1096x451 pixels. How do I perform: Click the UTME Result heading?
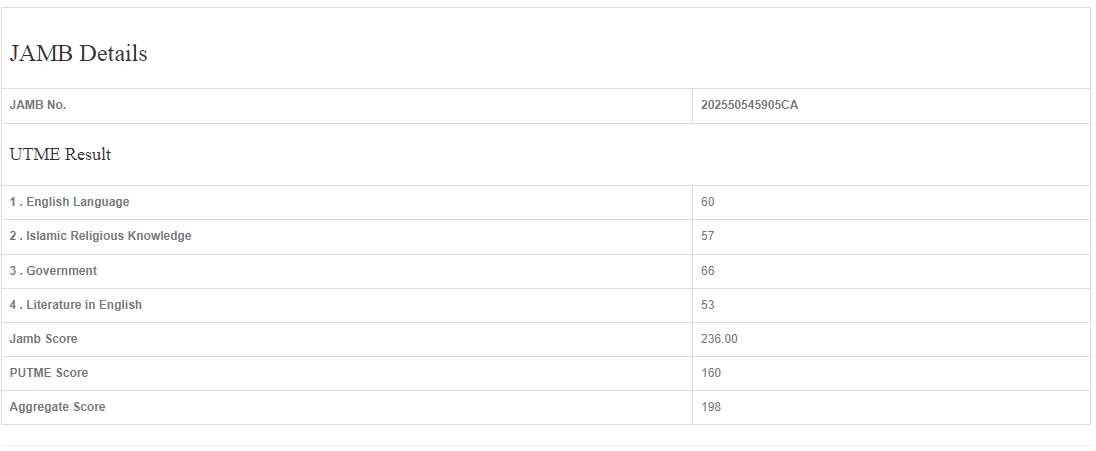60,155
